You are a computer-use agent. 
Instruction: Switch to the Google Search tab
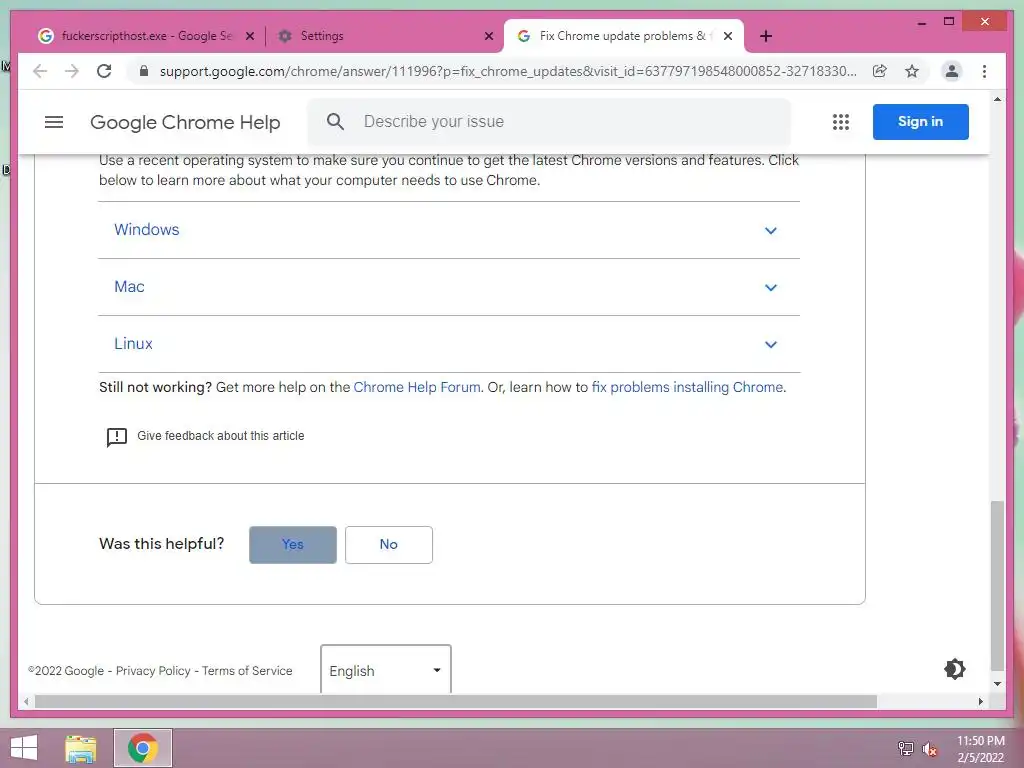pyautogui.click(x=145, y=36)
